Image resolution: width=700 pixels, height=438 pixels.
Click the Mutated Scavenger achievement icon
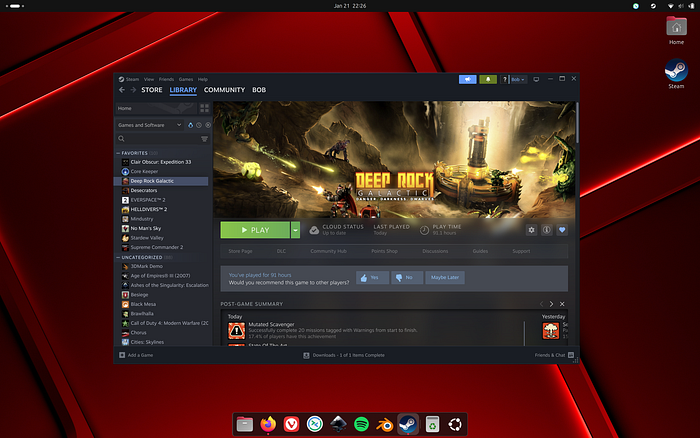[x=237, y=331]
